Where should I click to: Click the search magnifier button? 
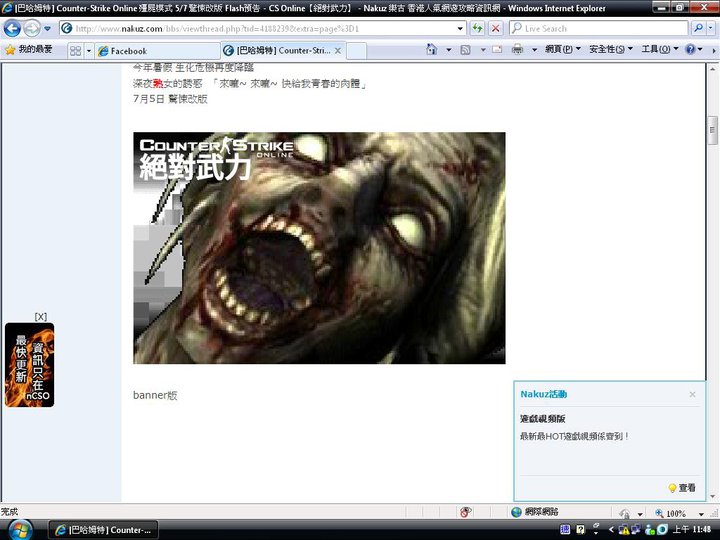click(698, 28)
